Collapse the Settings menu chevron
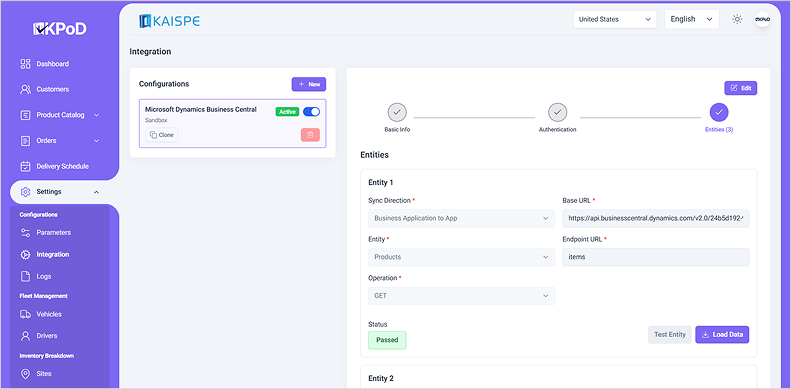 click(x=96, y=192)
